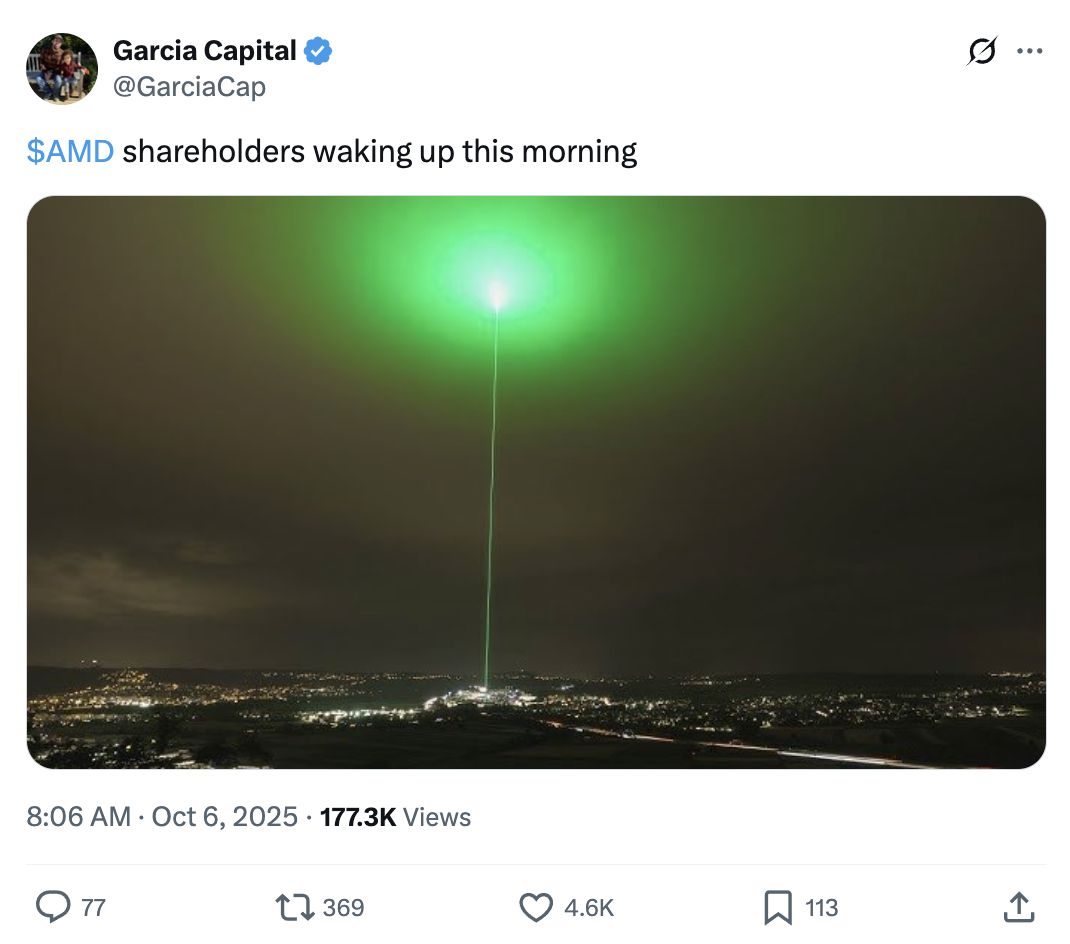Open the three-dot more options menu

click(x=1029, y=51)
